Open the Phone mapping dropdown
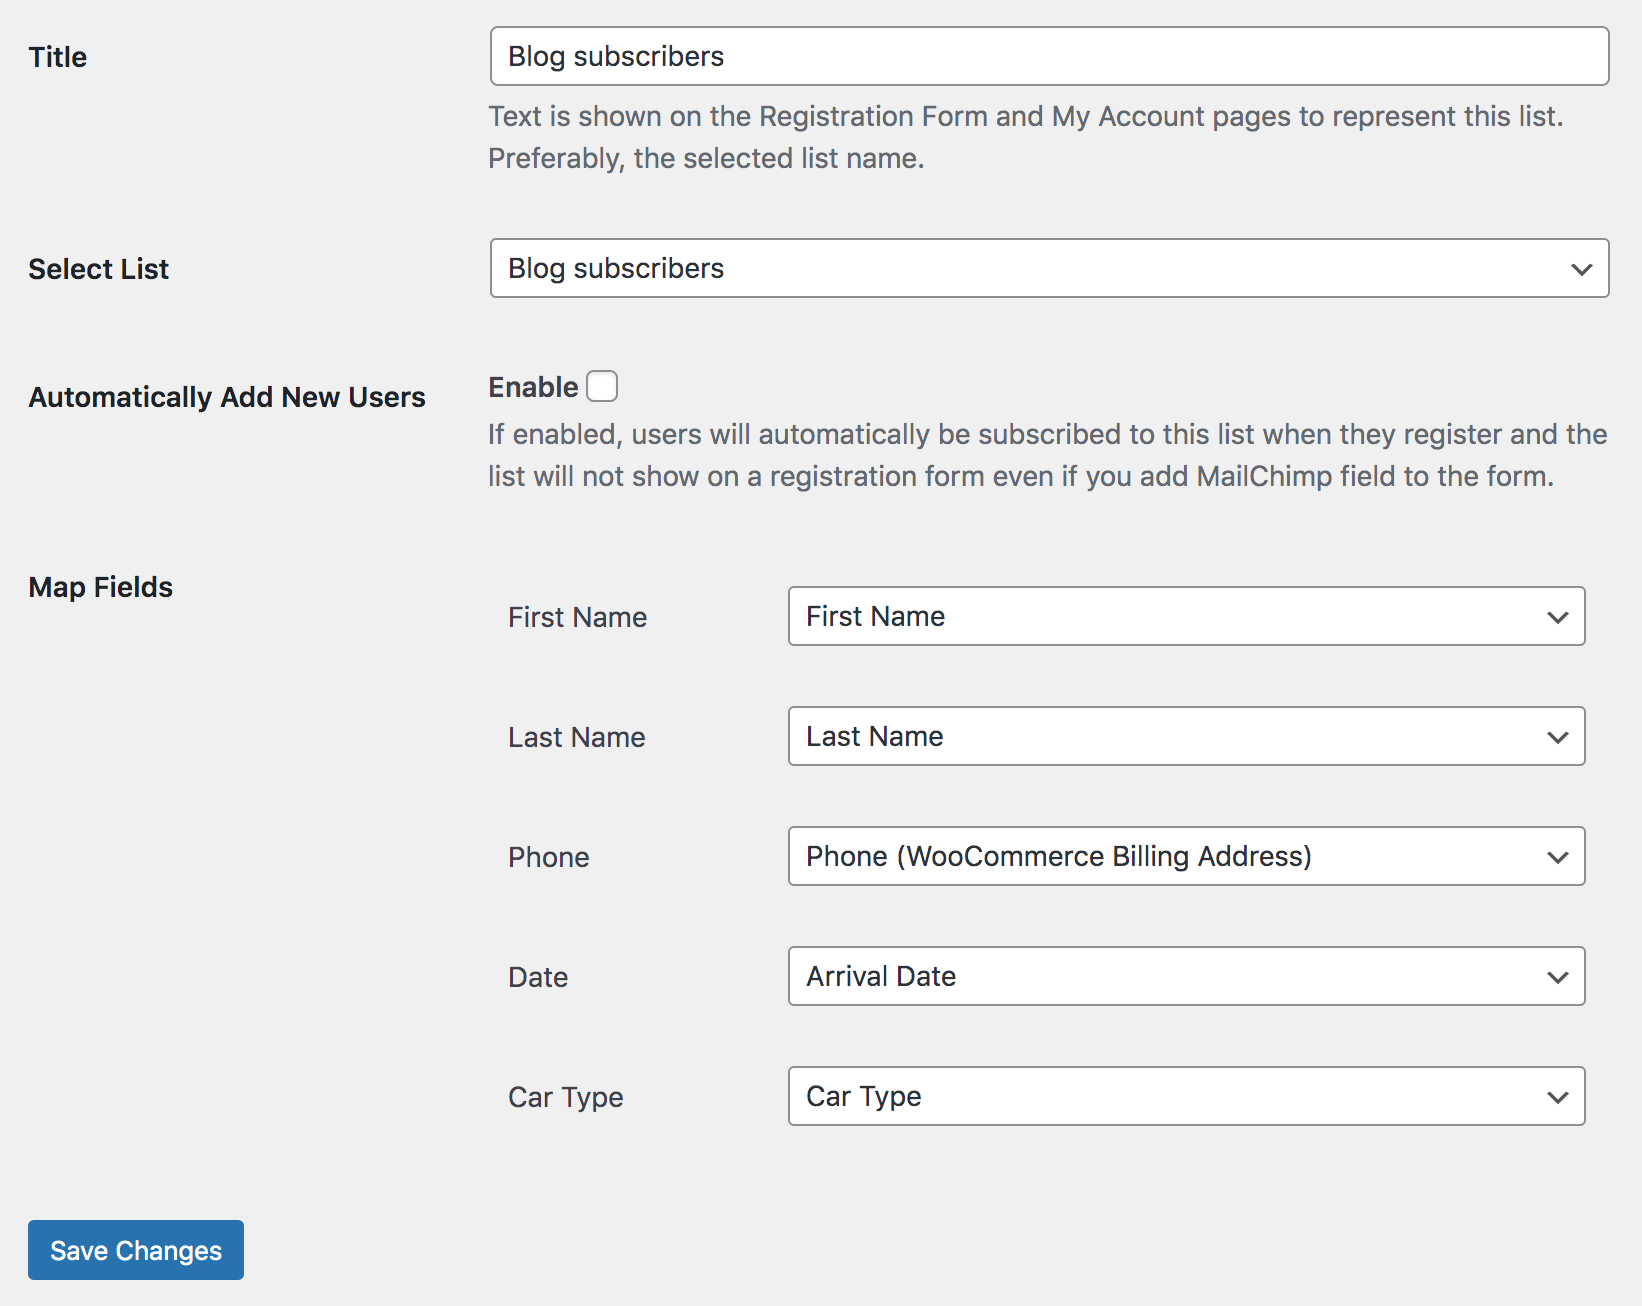Image resolution: width=1642 pixels, height=1306 pixels. pyautogui.click(x=1186, y=856)
